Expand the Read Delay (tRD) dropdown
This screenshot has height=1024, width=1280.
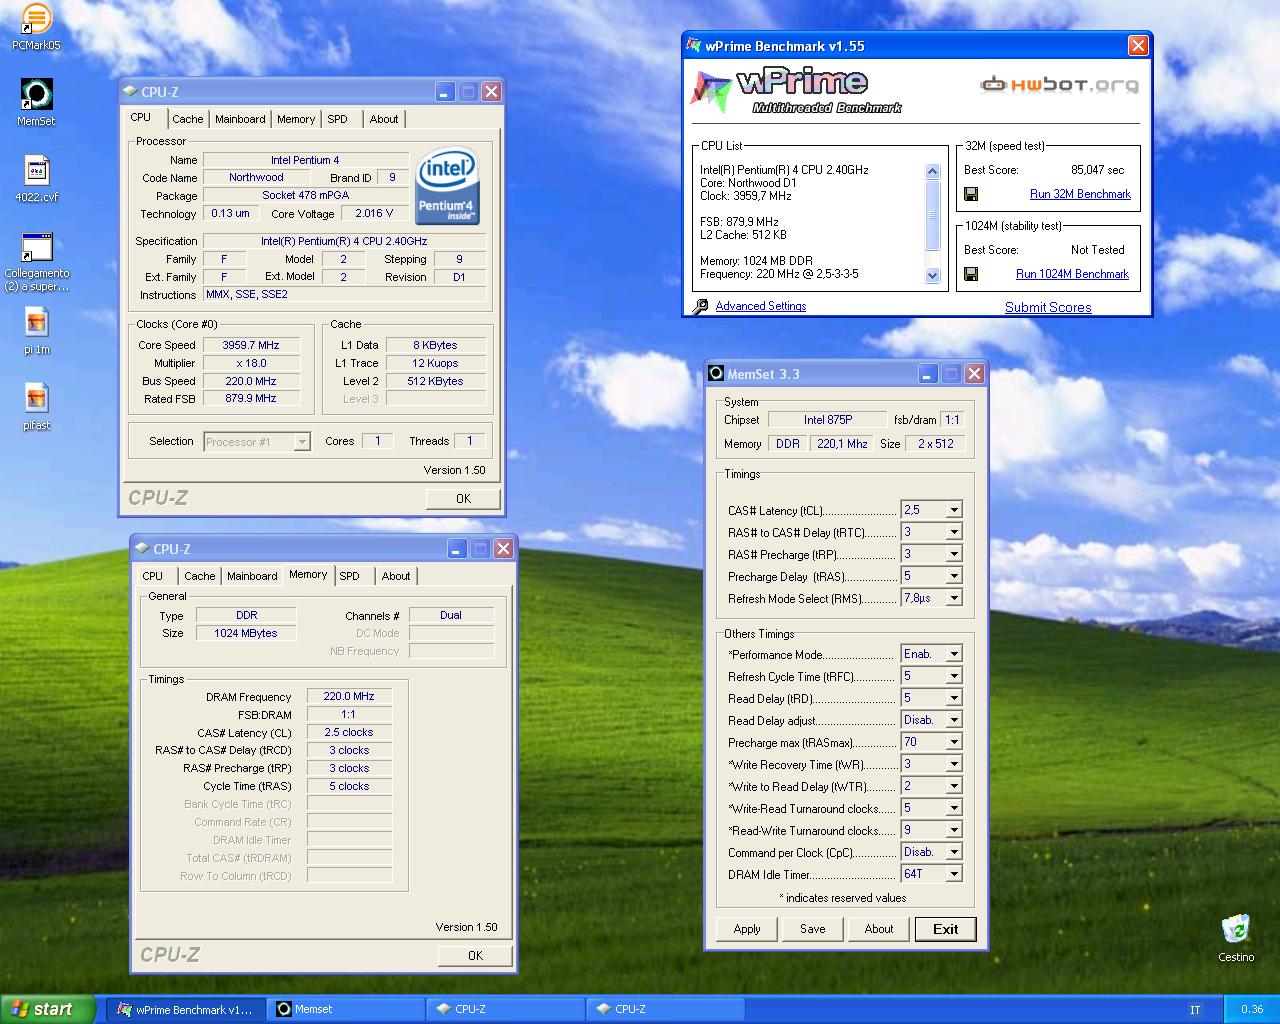tap(954, 698)
